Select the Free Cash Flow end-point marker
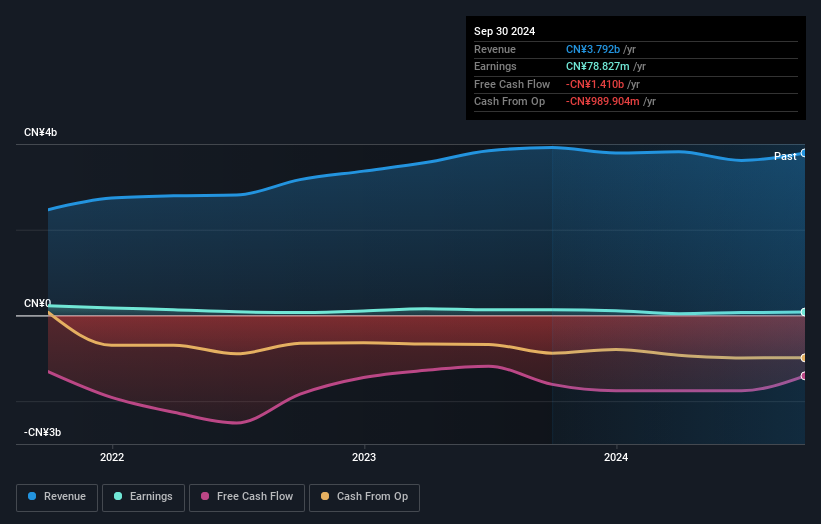The height and width of the screenshot is (524, 821). point(804,376)
